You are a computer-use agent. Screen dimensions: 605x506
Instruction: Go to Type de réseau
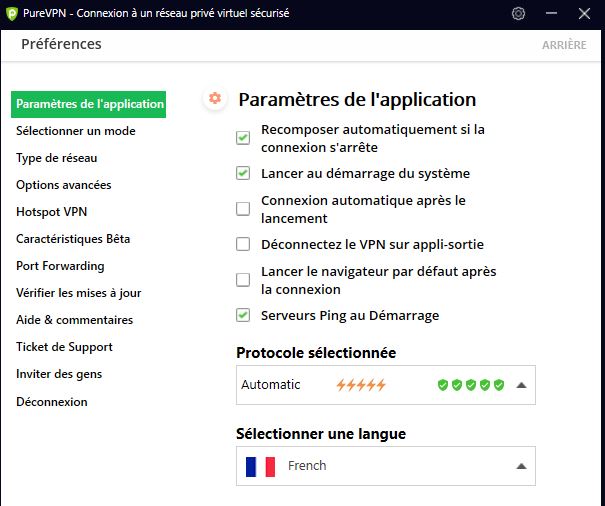[56, 158]
